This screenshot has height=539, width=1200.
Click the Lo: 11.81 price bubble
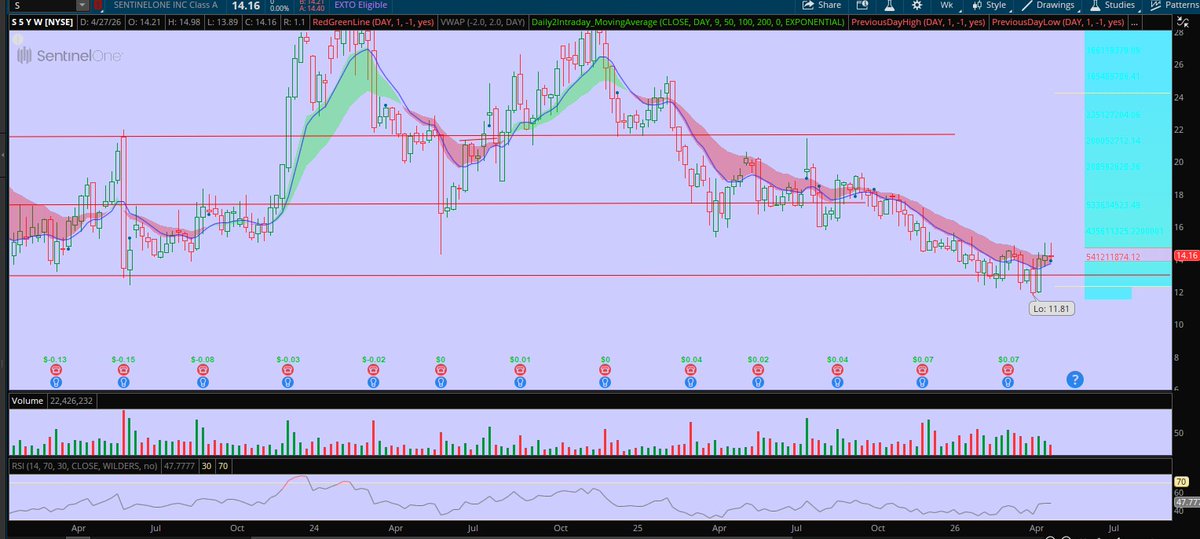[x=1051, y=309]
